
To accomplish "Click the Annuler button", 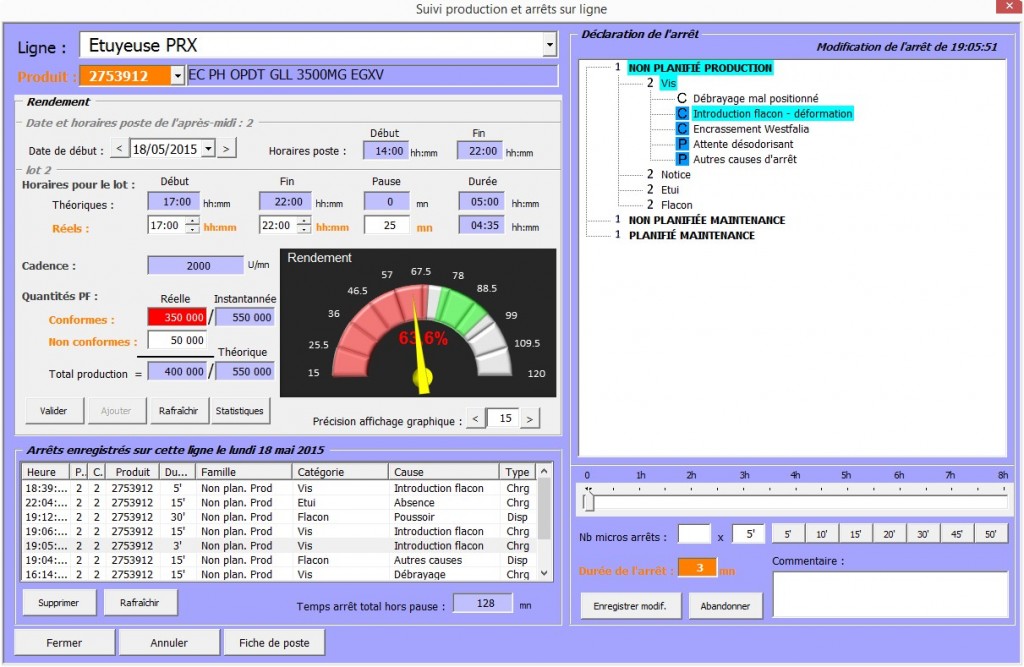I will pos(169,643).
